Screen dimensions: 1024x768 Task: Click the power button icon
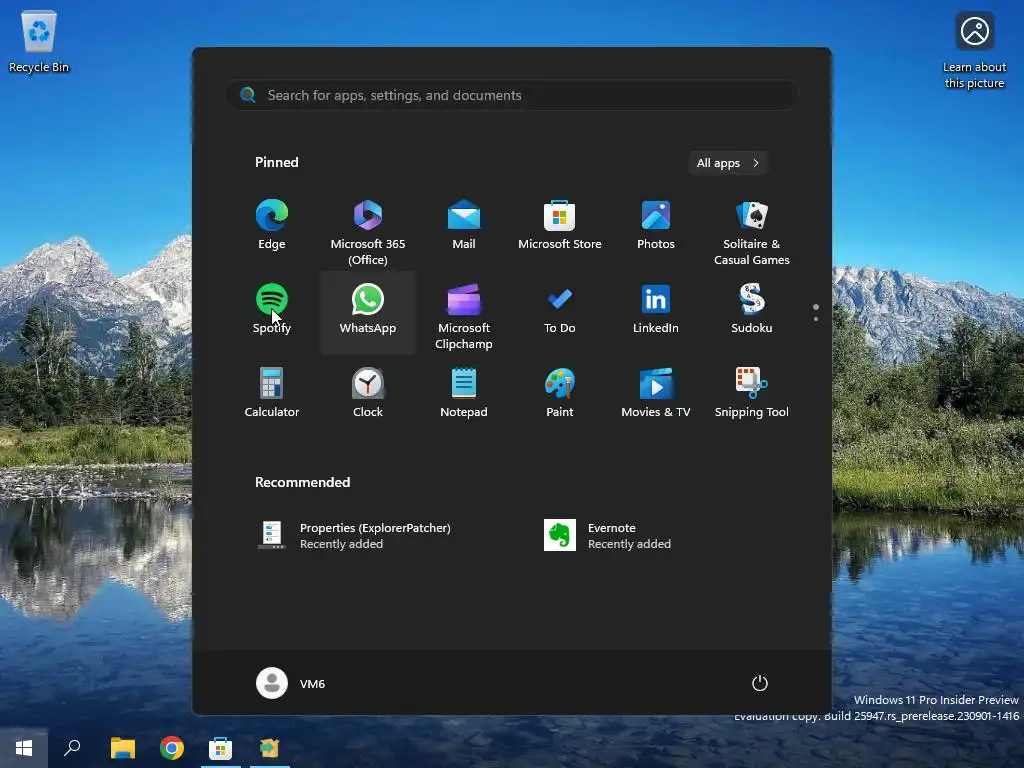(x=760, y=683)
